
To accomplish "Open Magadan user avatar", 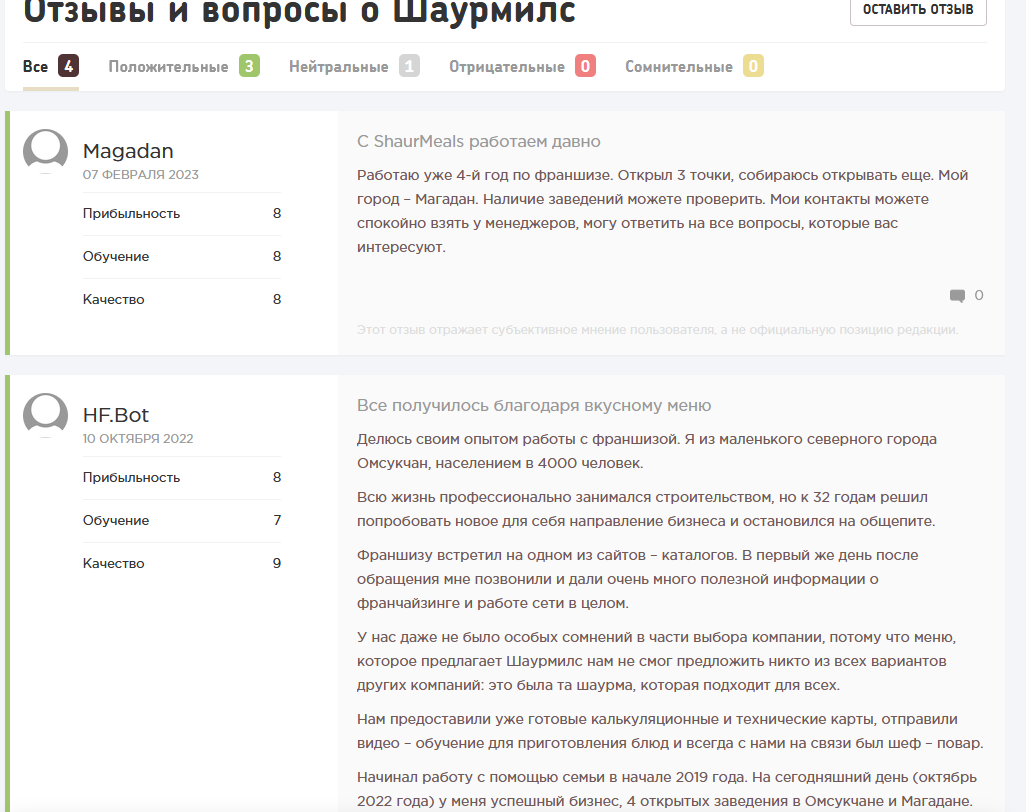I will point(45,151).
